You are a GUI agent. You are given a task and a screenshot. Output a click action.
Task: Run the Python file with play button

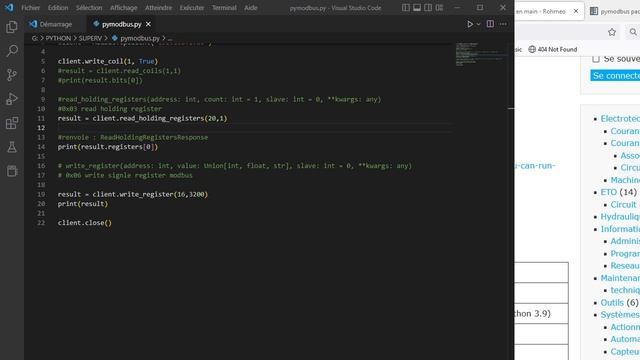(x=470, y=24)
